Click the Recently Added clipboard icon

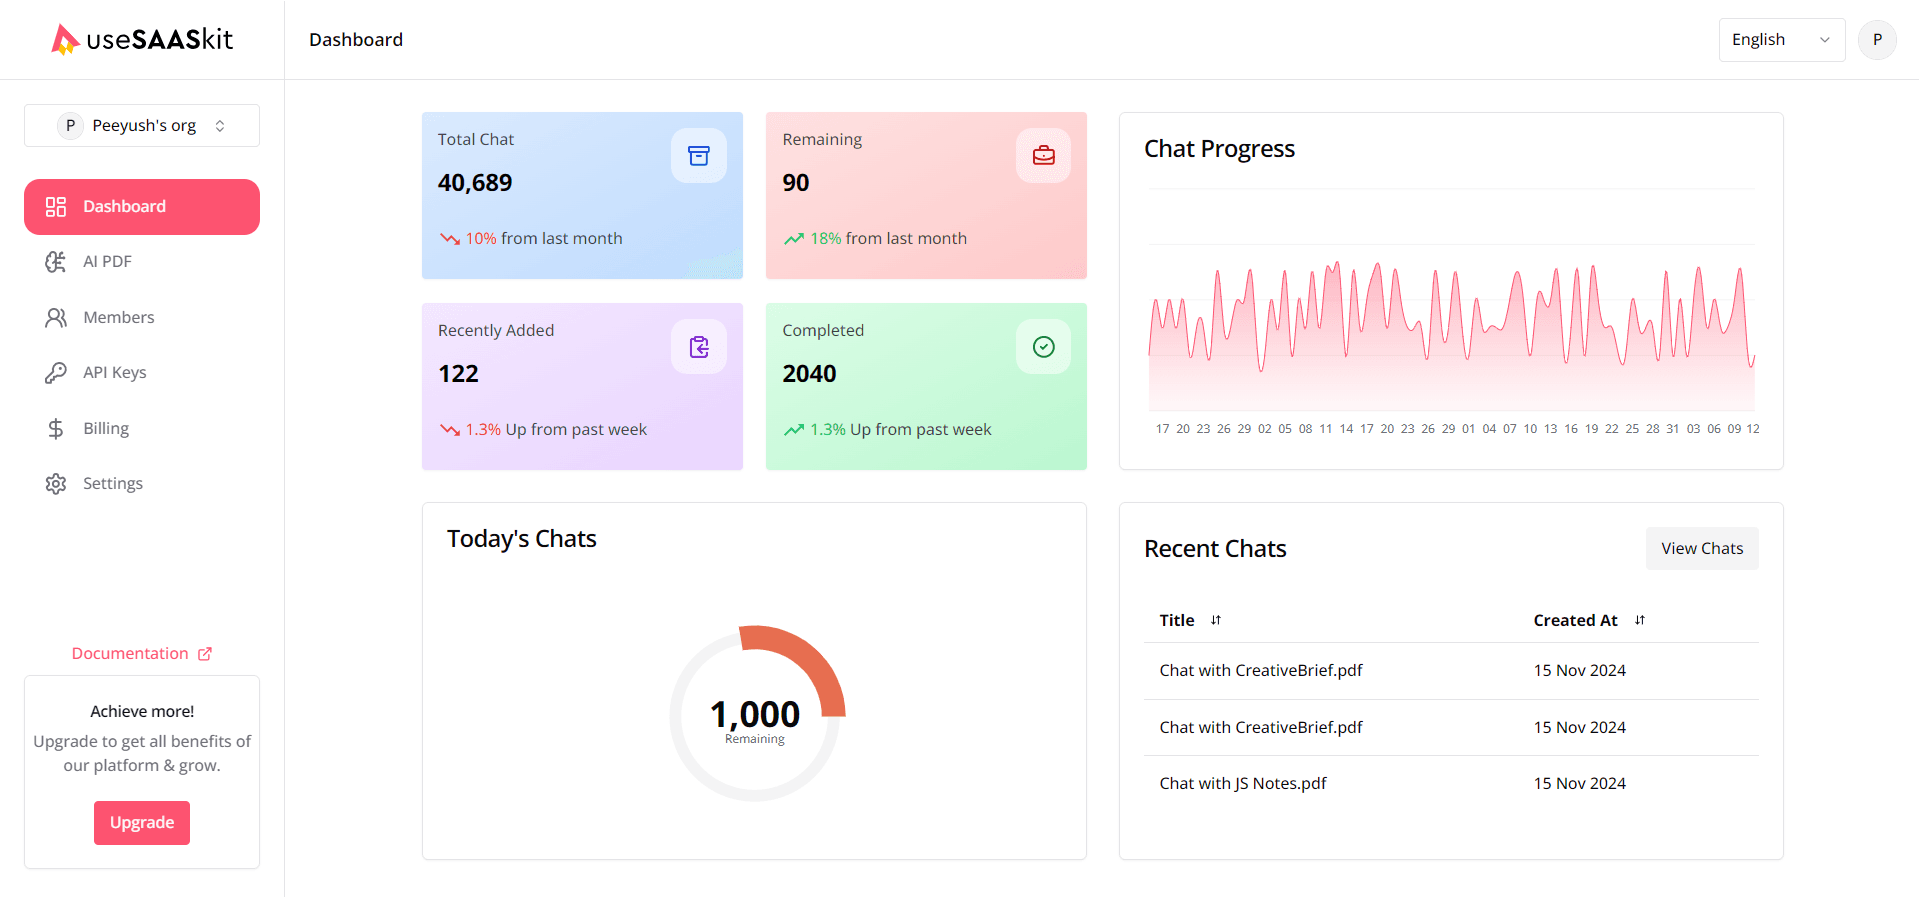698,347
